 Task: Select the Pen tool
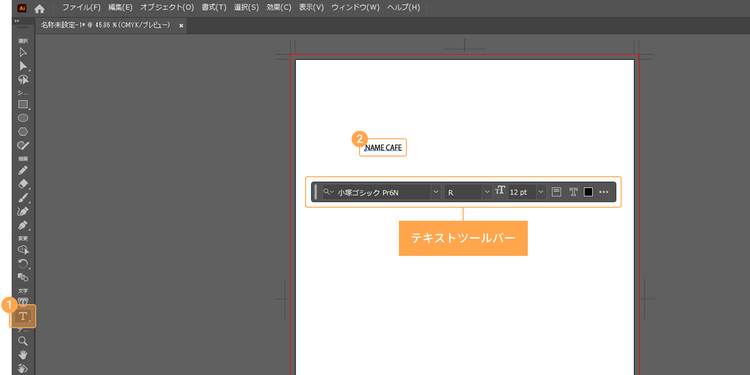[23, 224]
